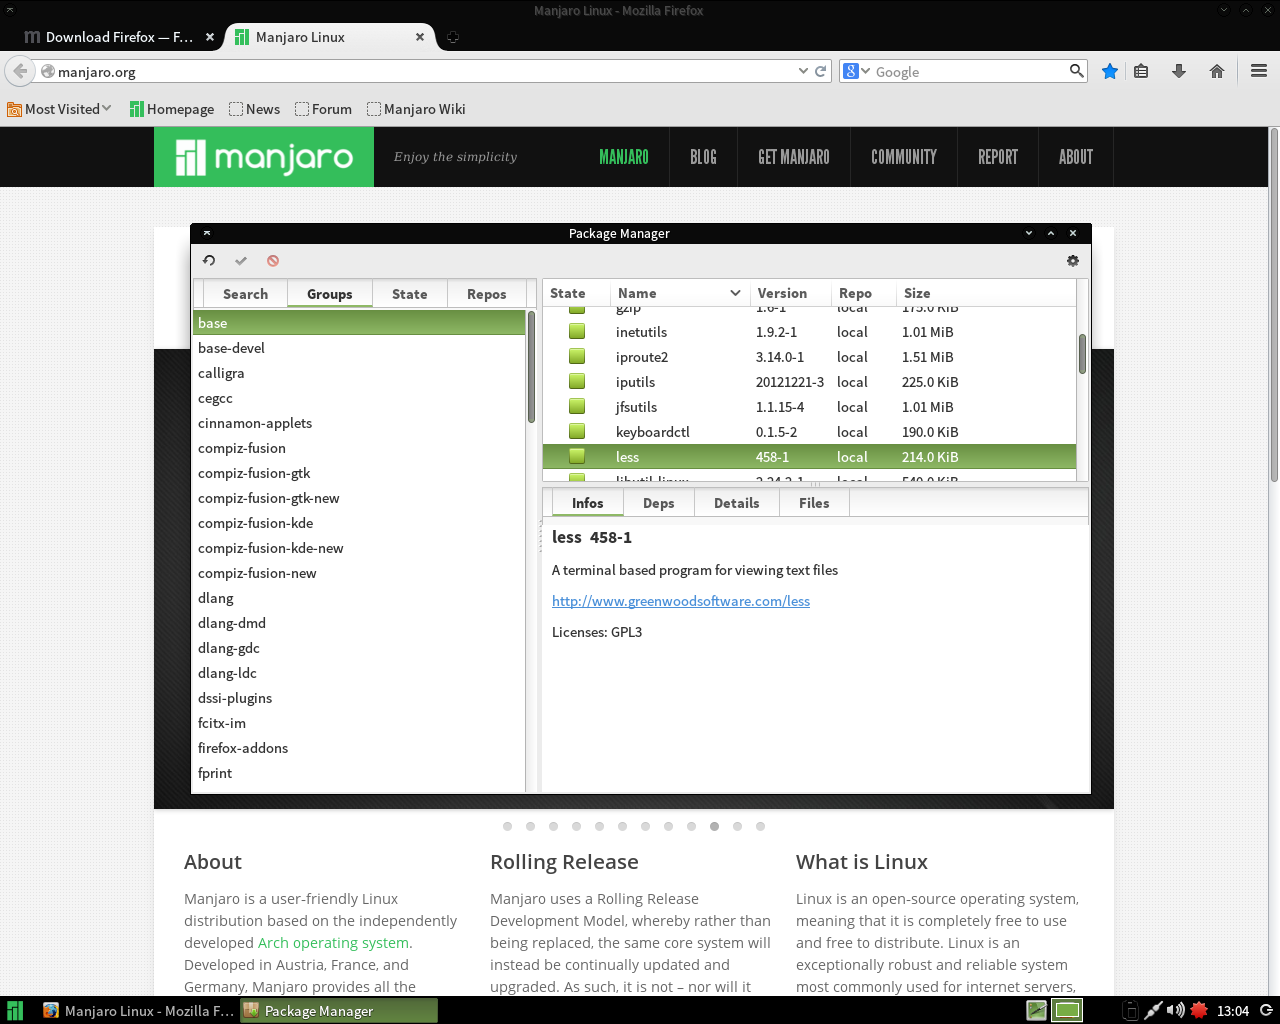
Task: Click the second workspace switcher icon
Action: pos(1067,1011)
